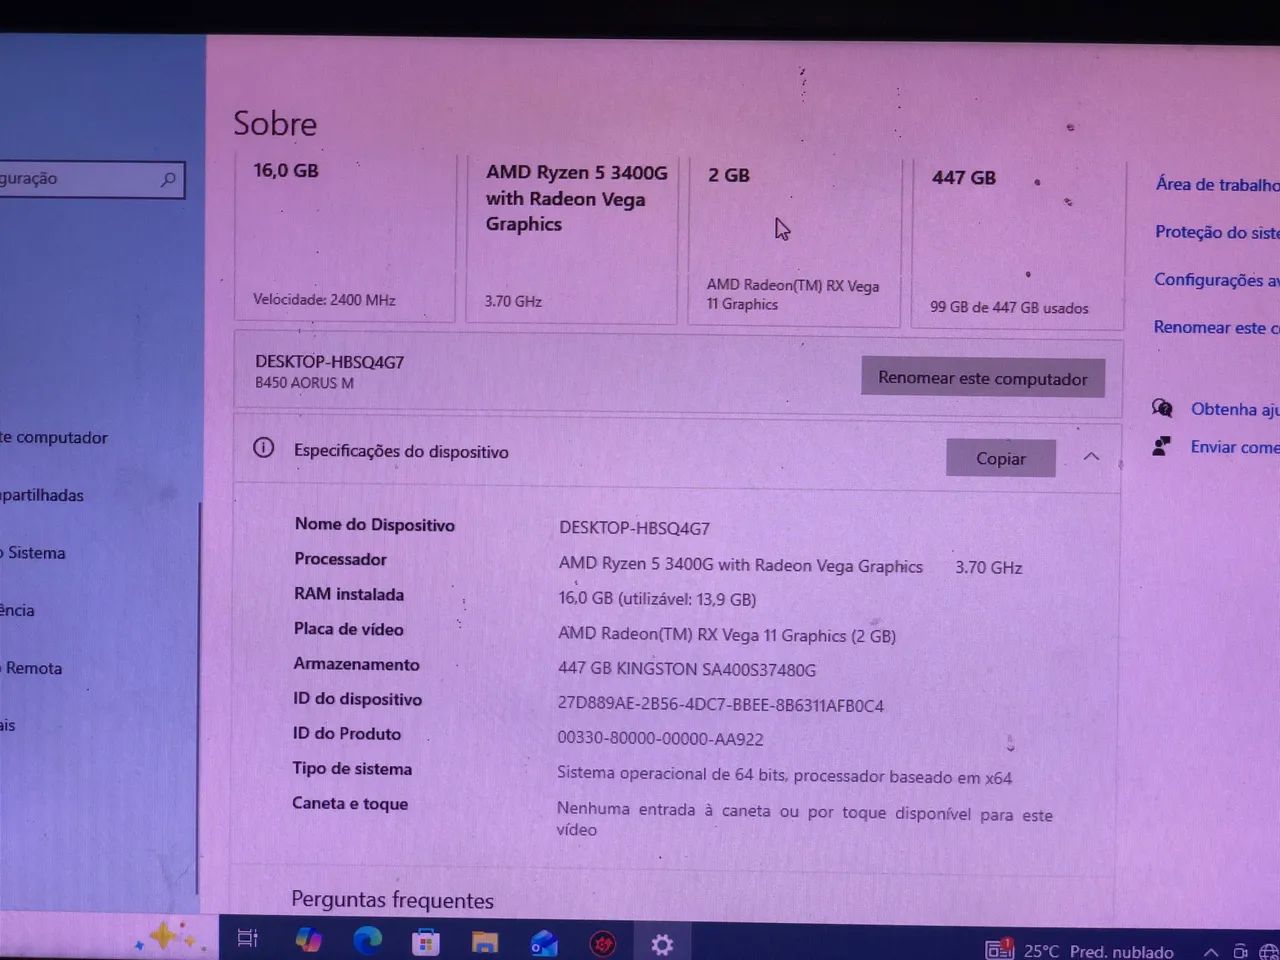Image resolution: width=1280 pixels, height=960 pixels.
Task: Select the 2 GB graphics card tile
Action: pyautogui.click(x=794, y=241)
